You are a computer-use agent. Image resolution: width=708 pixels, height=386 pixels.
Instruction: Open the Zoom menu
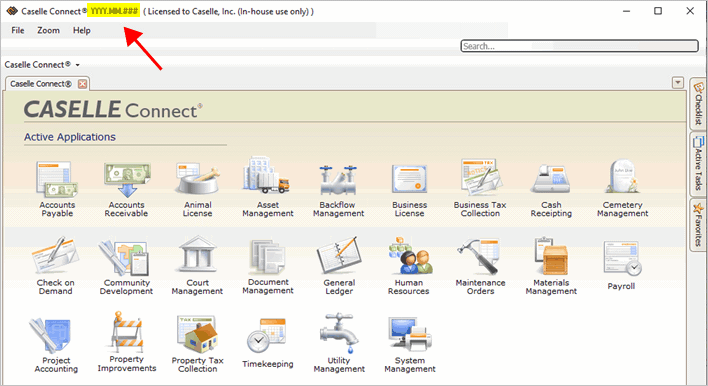coord(48,30)
